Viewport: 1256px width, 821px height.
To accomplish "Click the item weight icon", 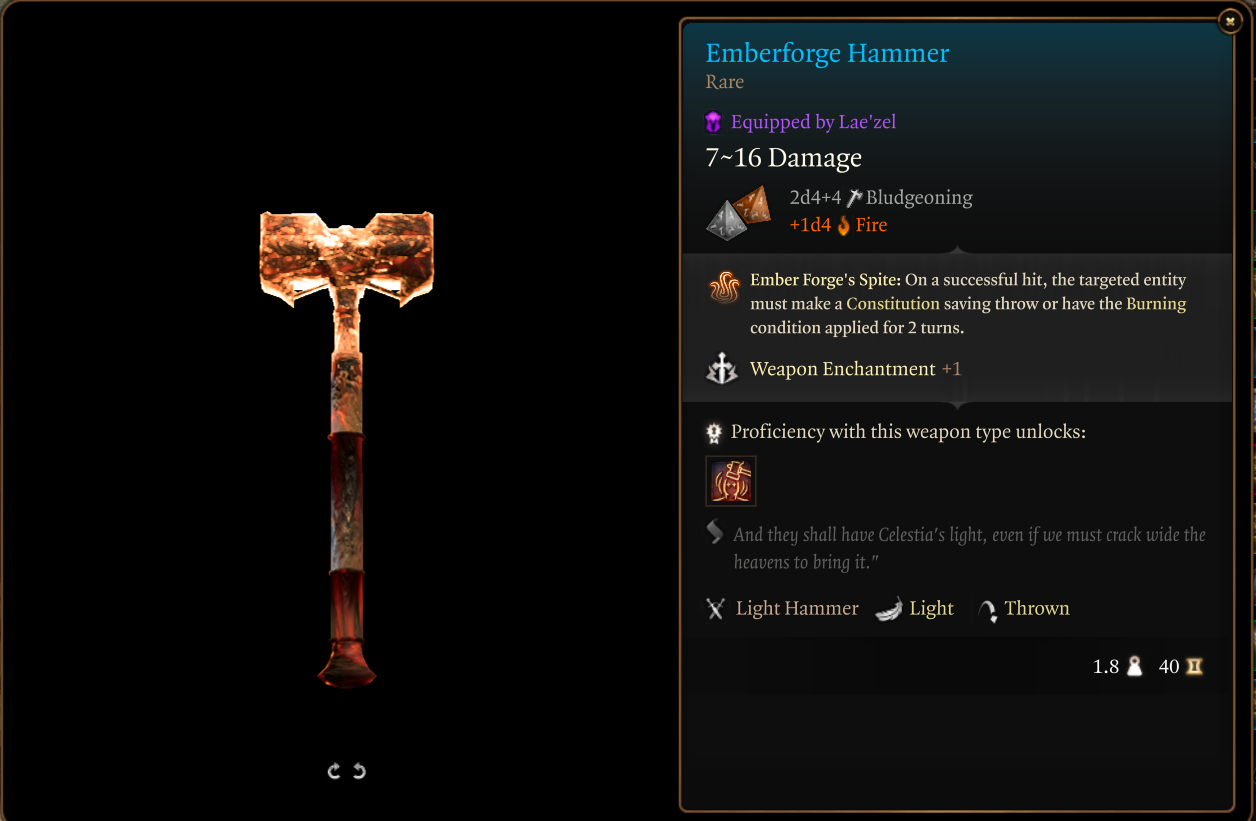I will pyautogui.click(x=1134, y=666).
